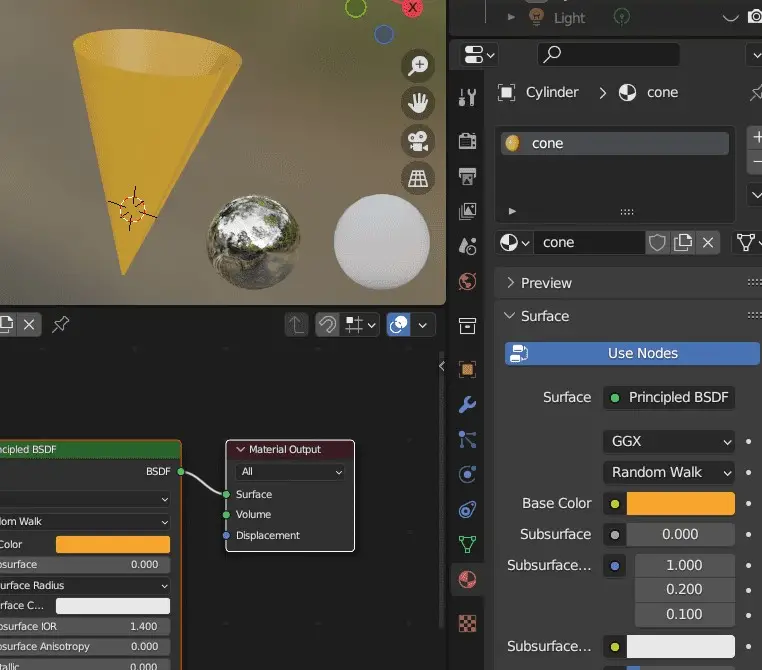Click the zoom viewport magnifier icon
Viewport: 762px width, 670px height.
pyautogui.click(x=418, y=65)
